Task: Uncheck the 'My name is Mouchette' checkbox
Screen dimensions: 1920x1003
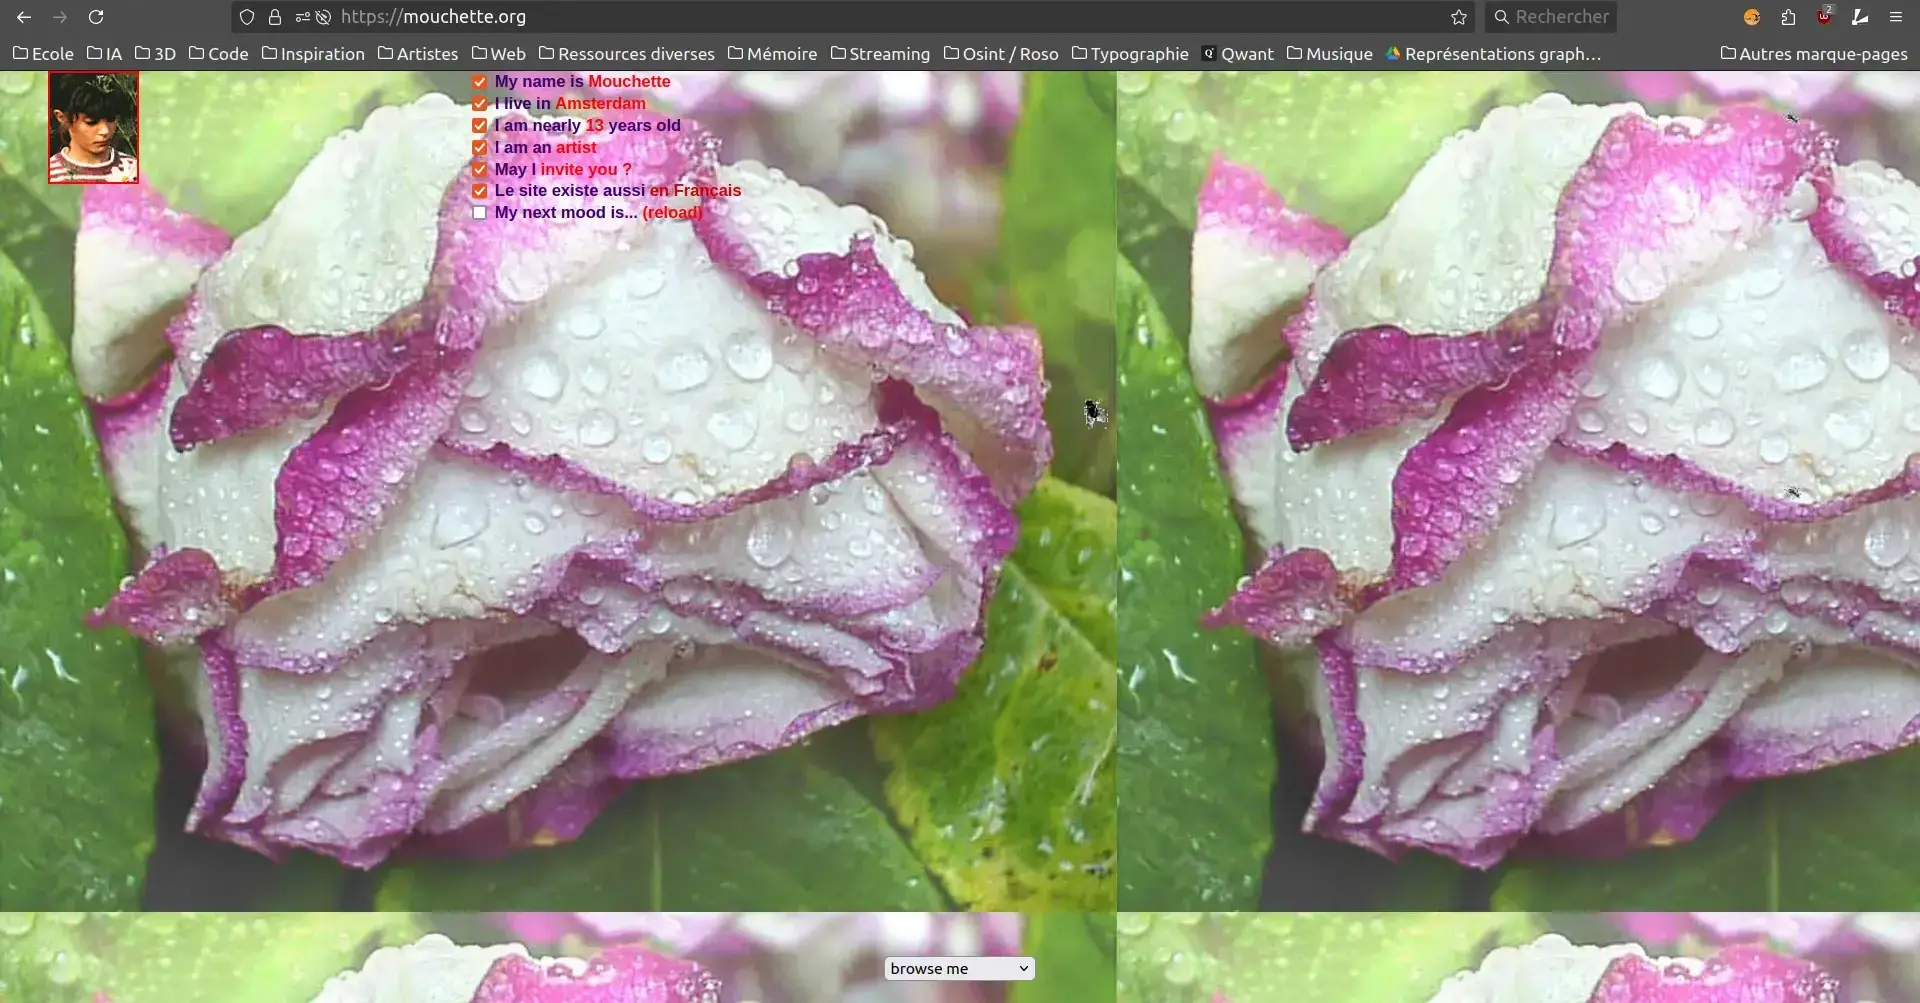Action: tap(480, 82)
